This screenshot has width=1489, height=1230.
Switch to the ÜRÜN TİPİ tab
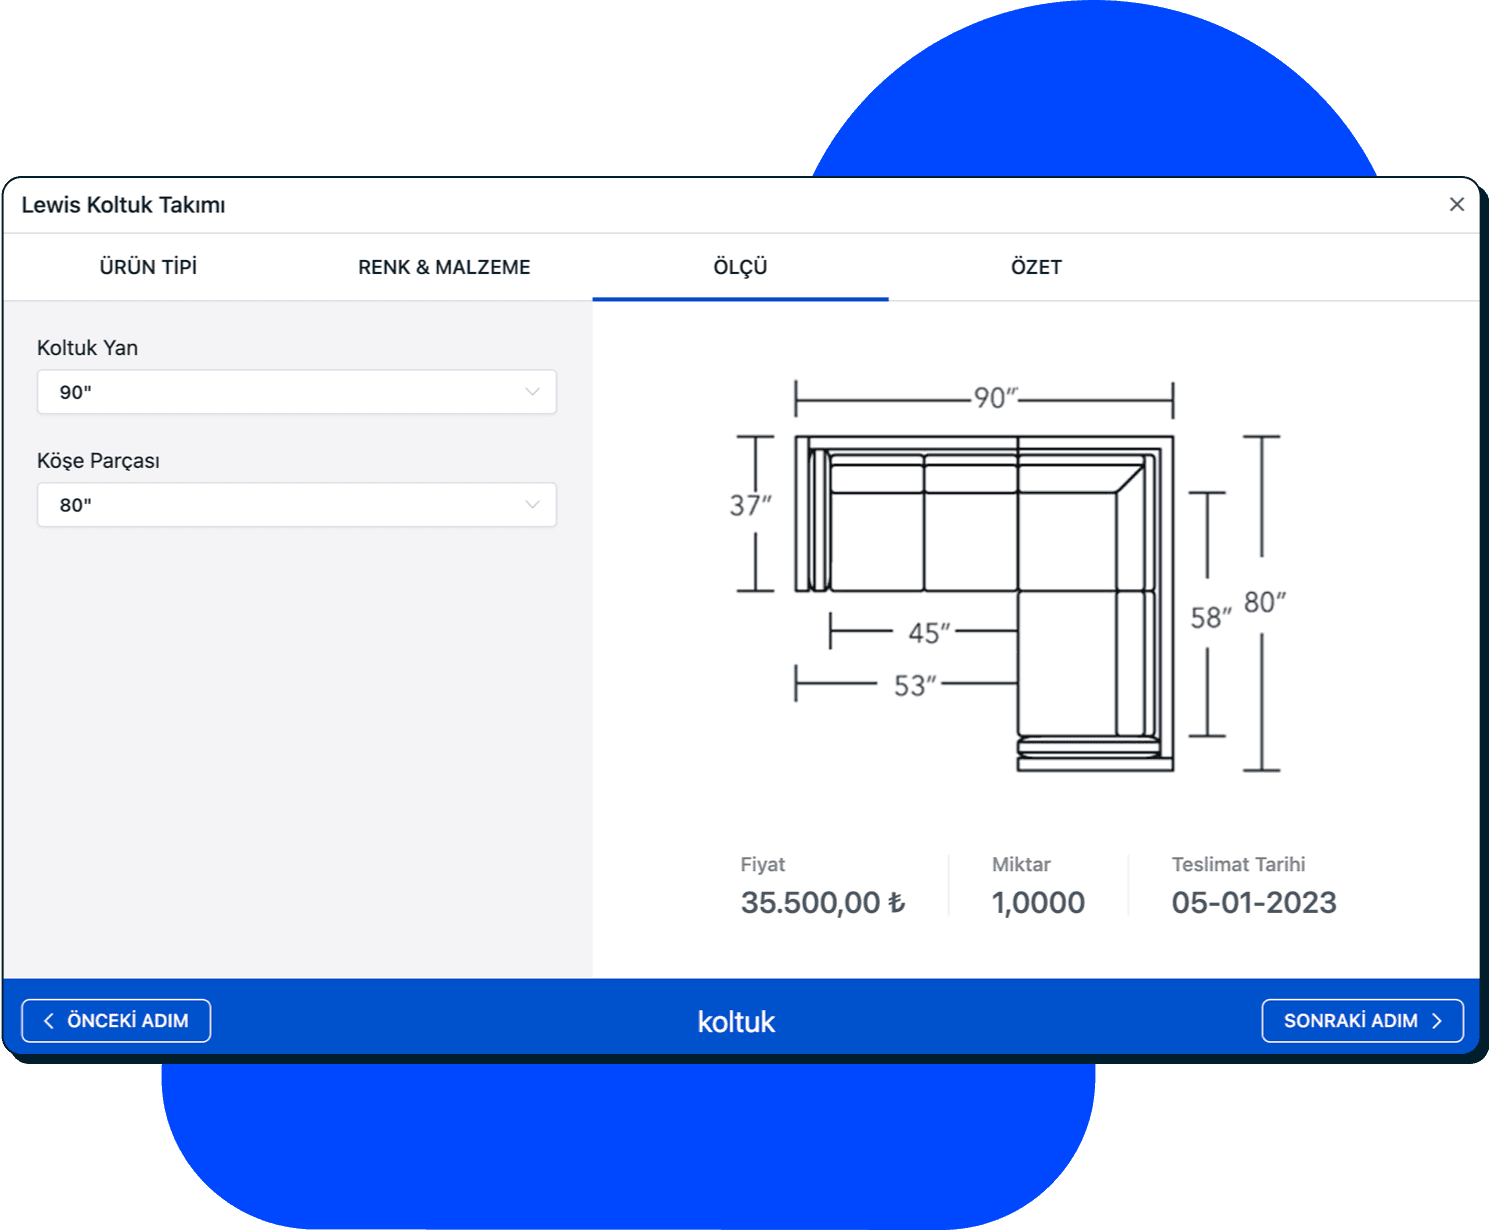[148, 267]
